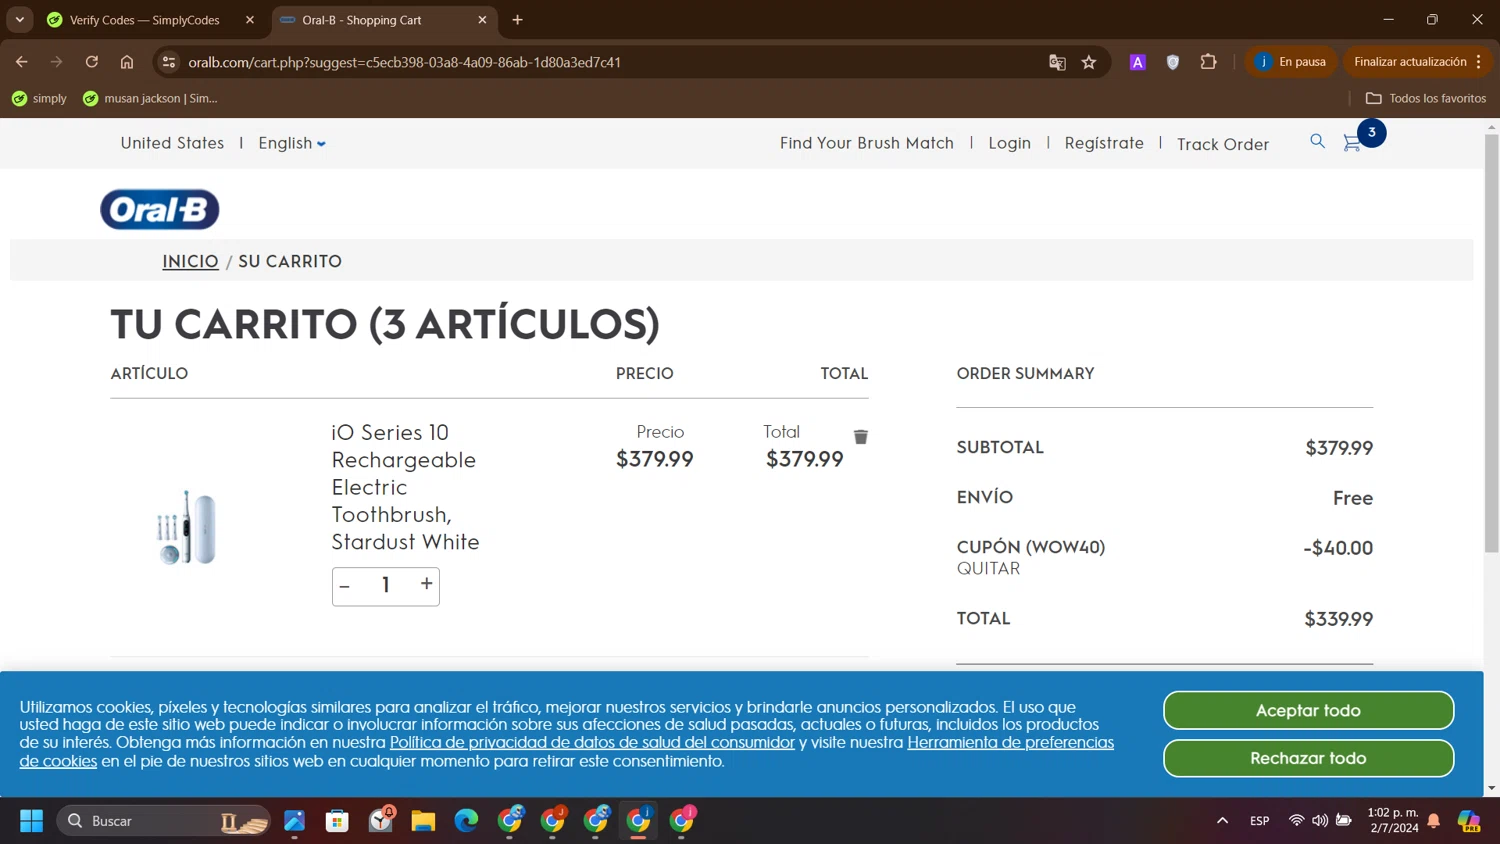Open the Google Translate icon in address bar

click(x=1057, y=62)
